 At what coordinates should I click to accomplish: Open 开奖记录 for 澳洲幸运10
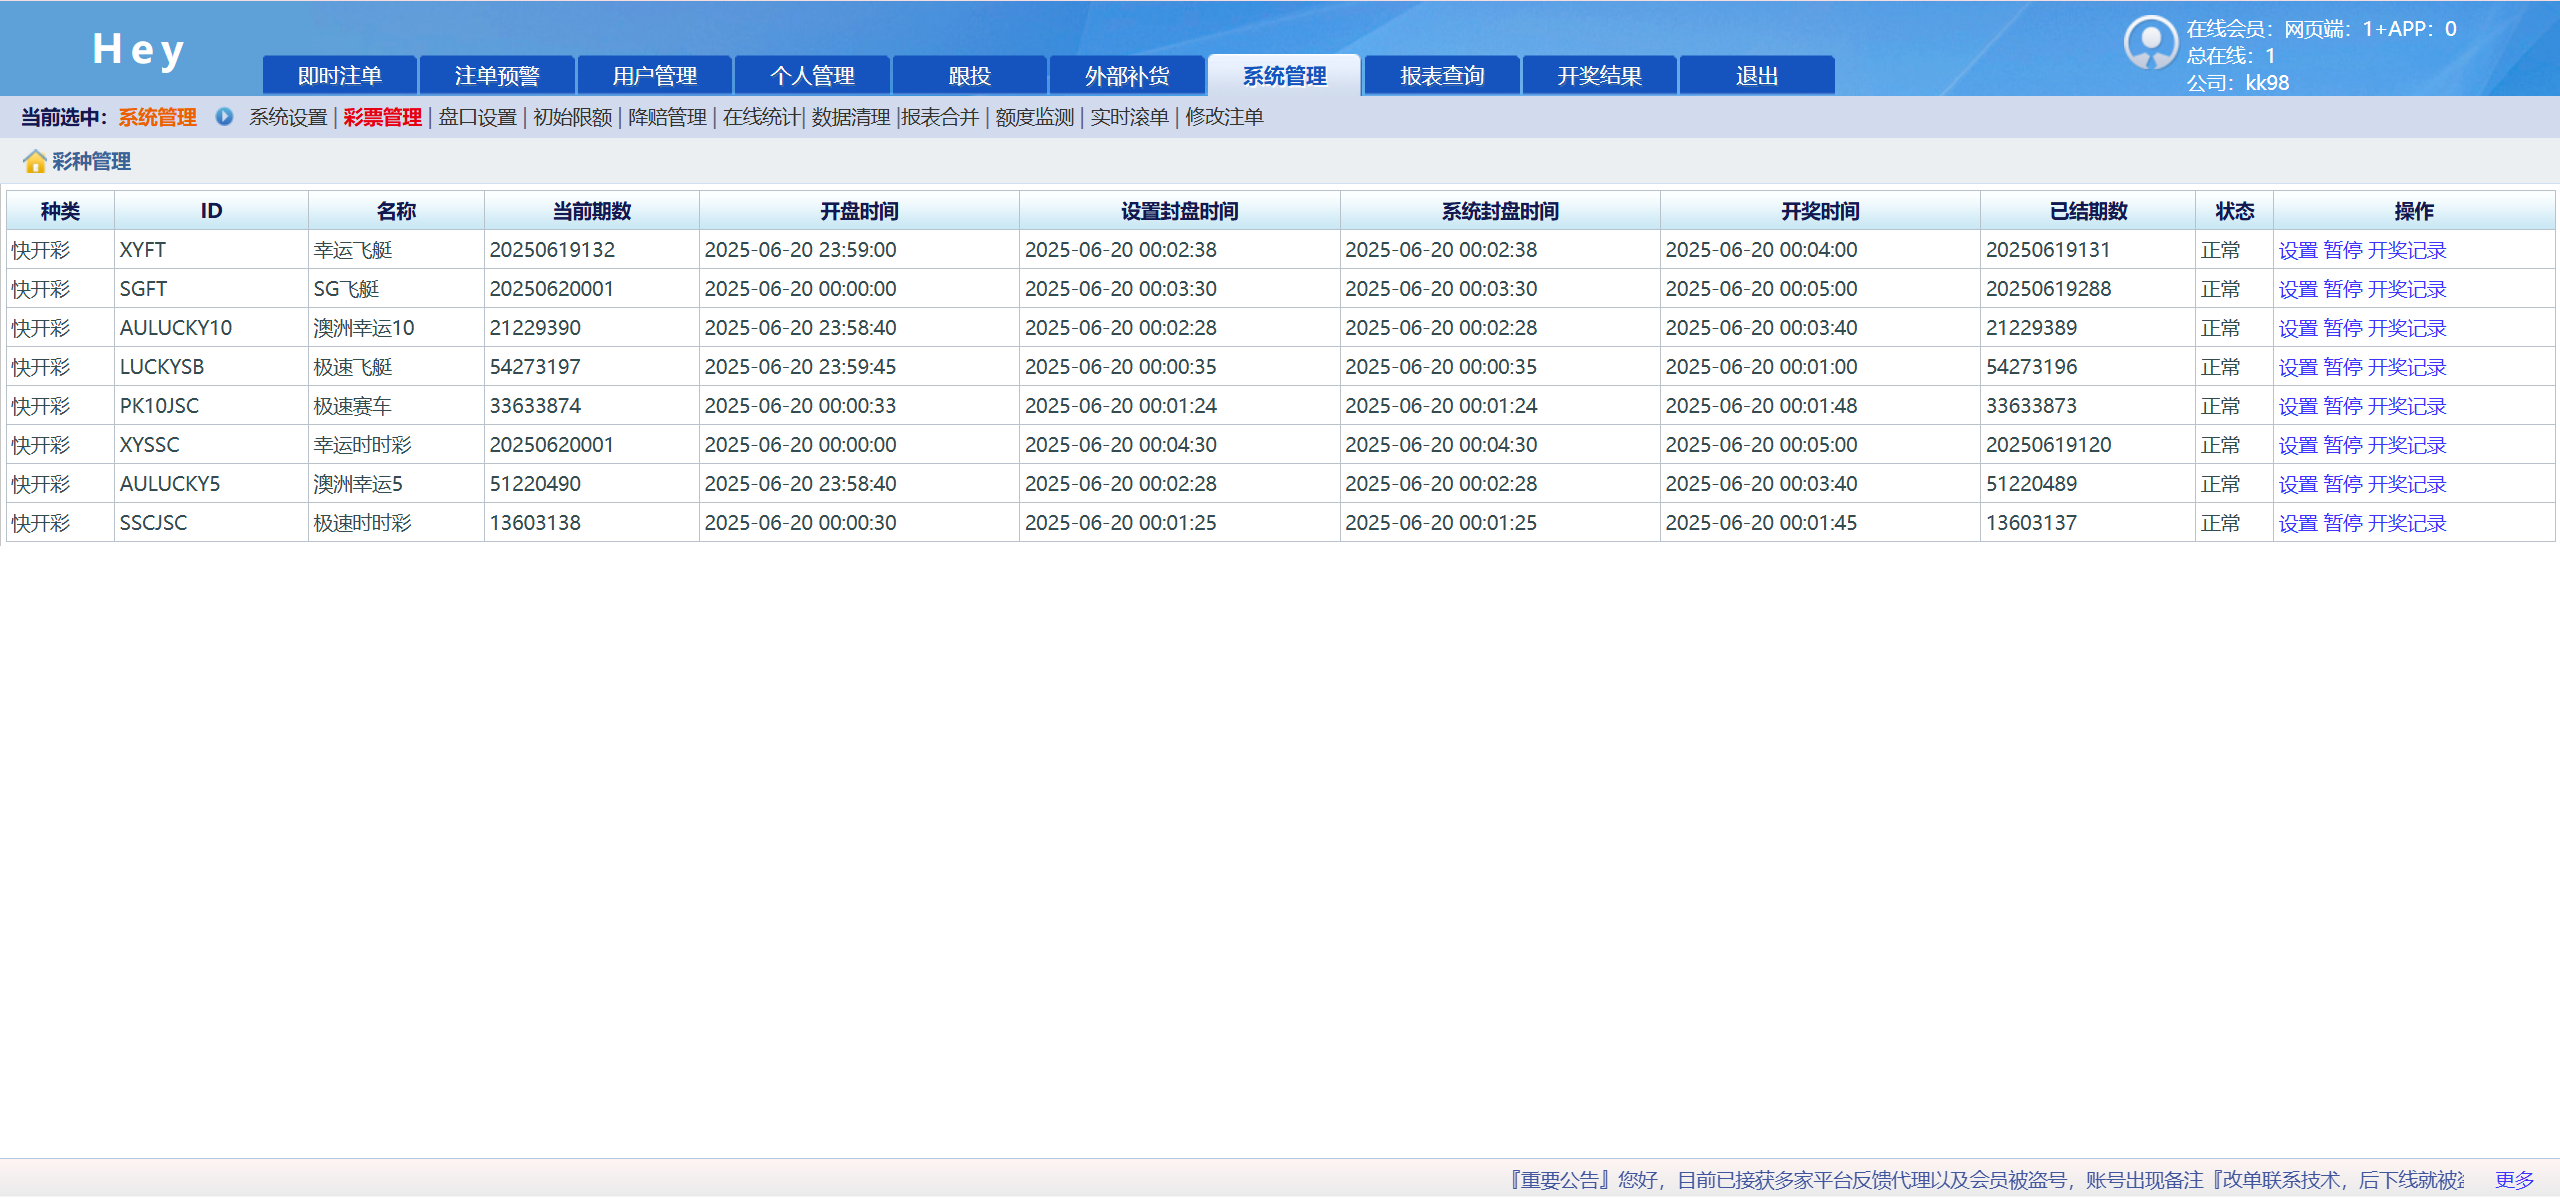point(2406,328)
